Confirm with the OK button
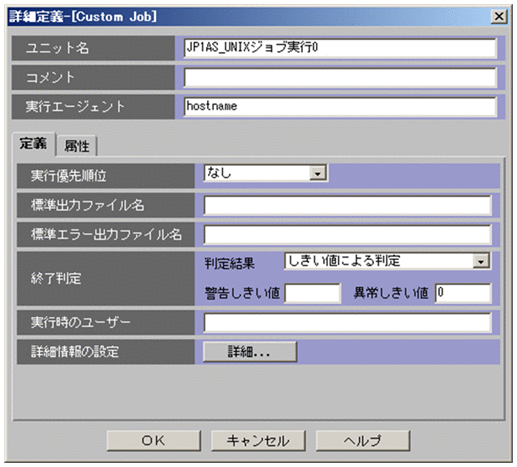 (154, 441)
